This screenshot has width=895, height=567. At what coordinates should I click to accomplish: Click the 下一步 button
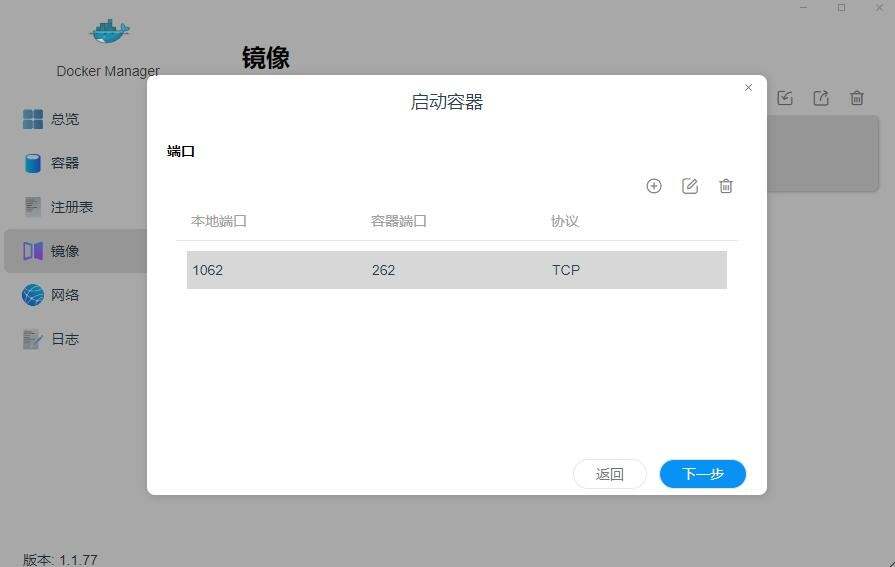click(x=703, y=474)
